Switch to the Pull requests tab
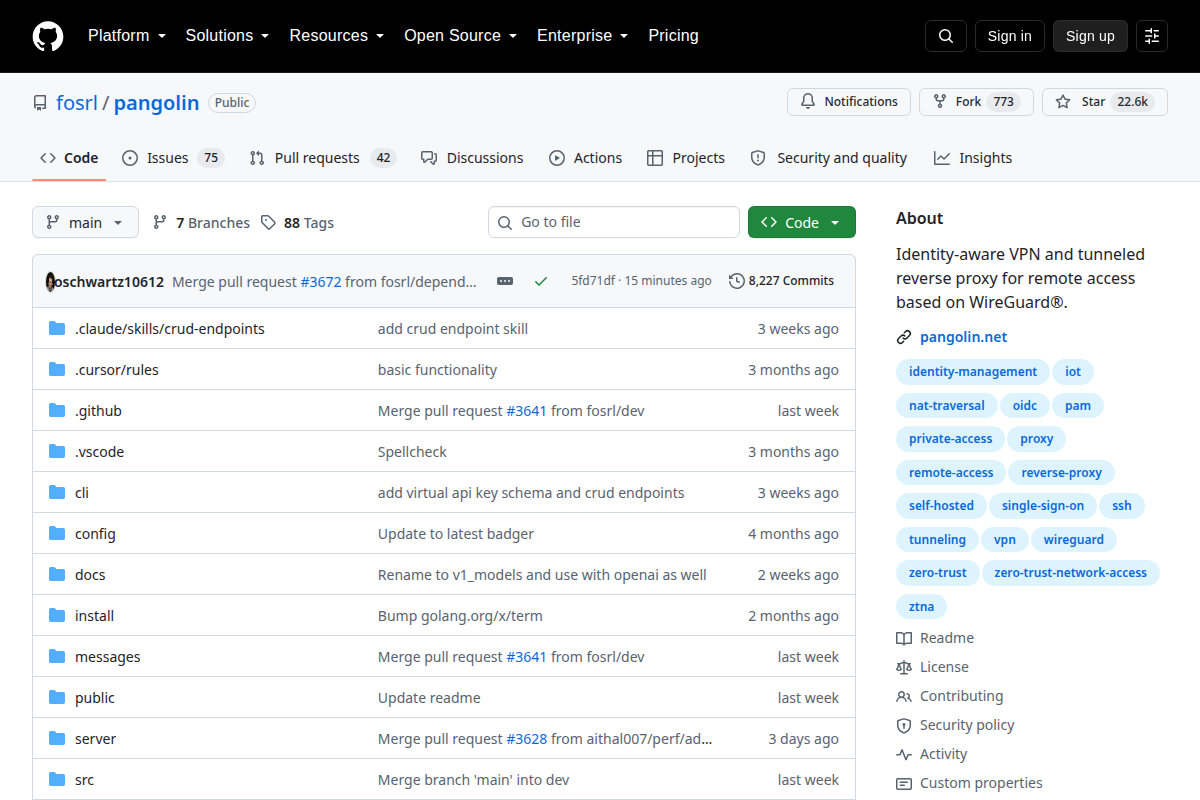 [323, 158]
